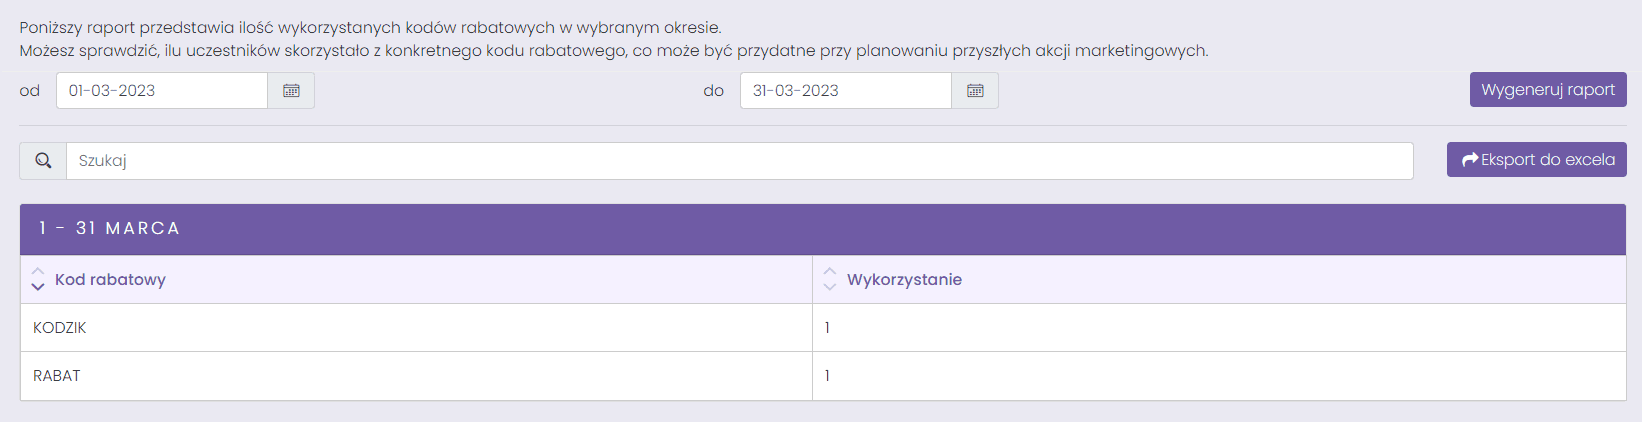Image resolution: width=1642 pixels, height=422 pixels.
Task: Sort Kod rabatowy descending with down arrow
Action: (x=38, y=287)
